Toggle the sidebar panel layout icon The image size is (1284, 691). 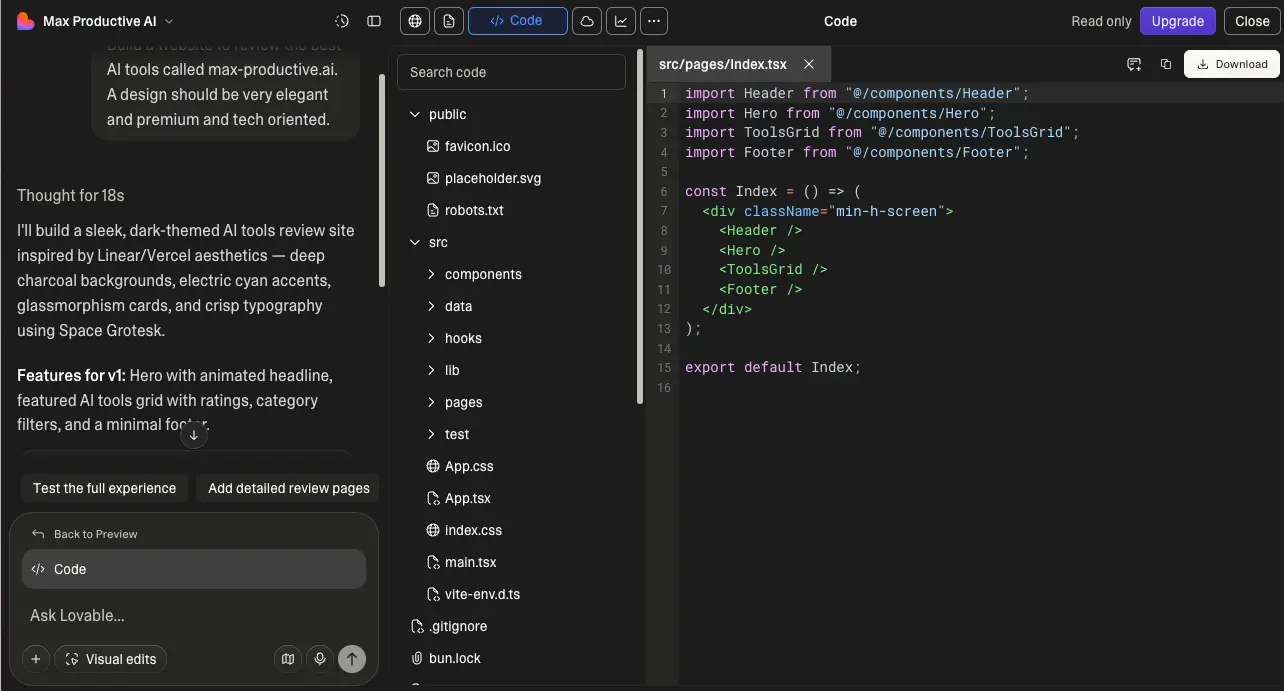coord(374,21)
